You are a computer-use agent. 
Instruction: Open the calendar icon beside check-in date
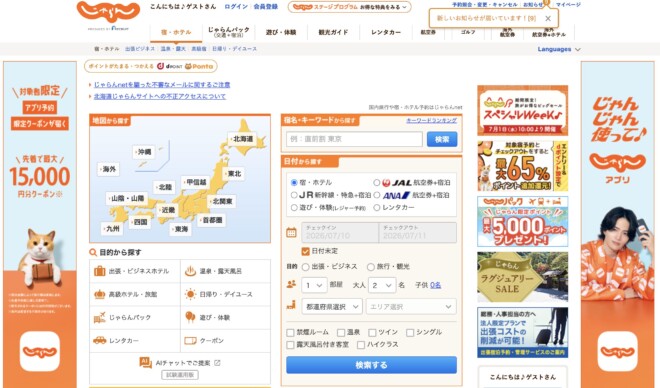[x=291, y=232]
